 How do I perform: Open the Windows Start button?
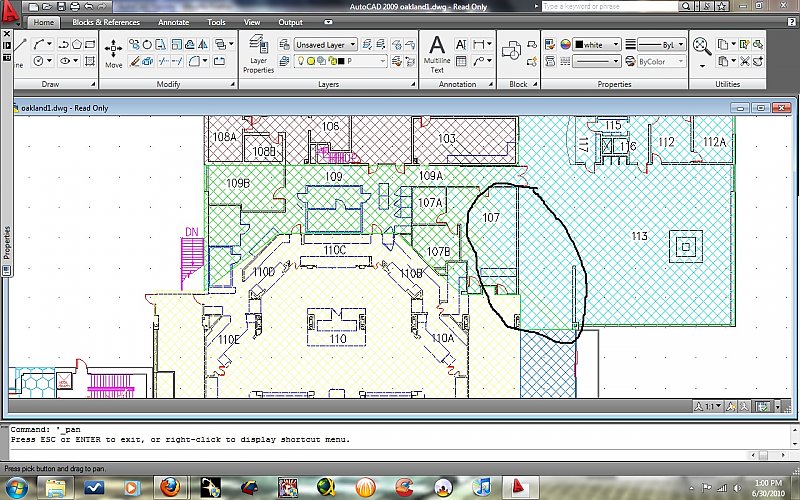point(17,487)
